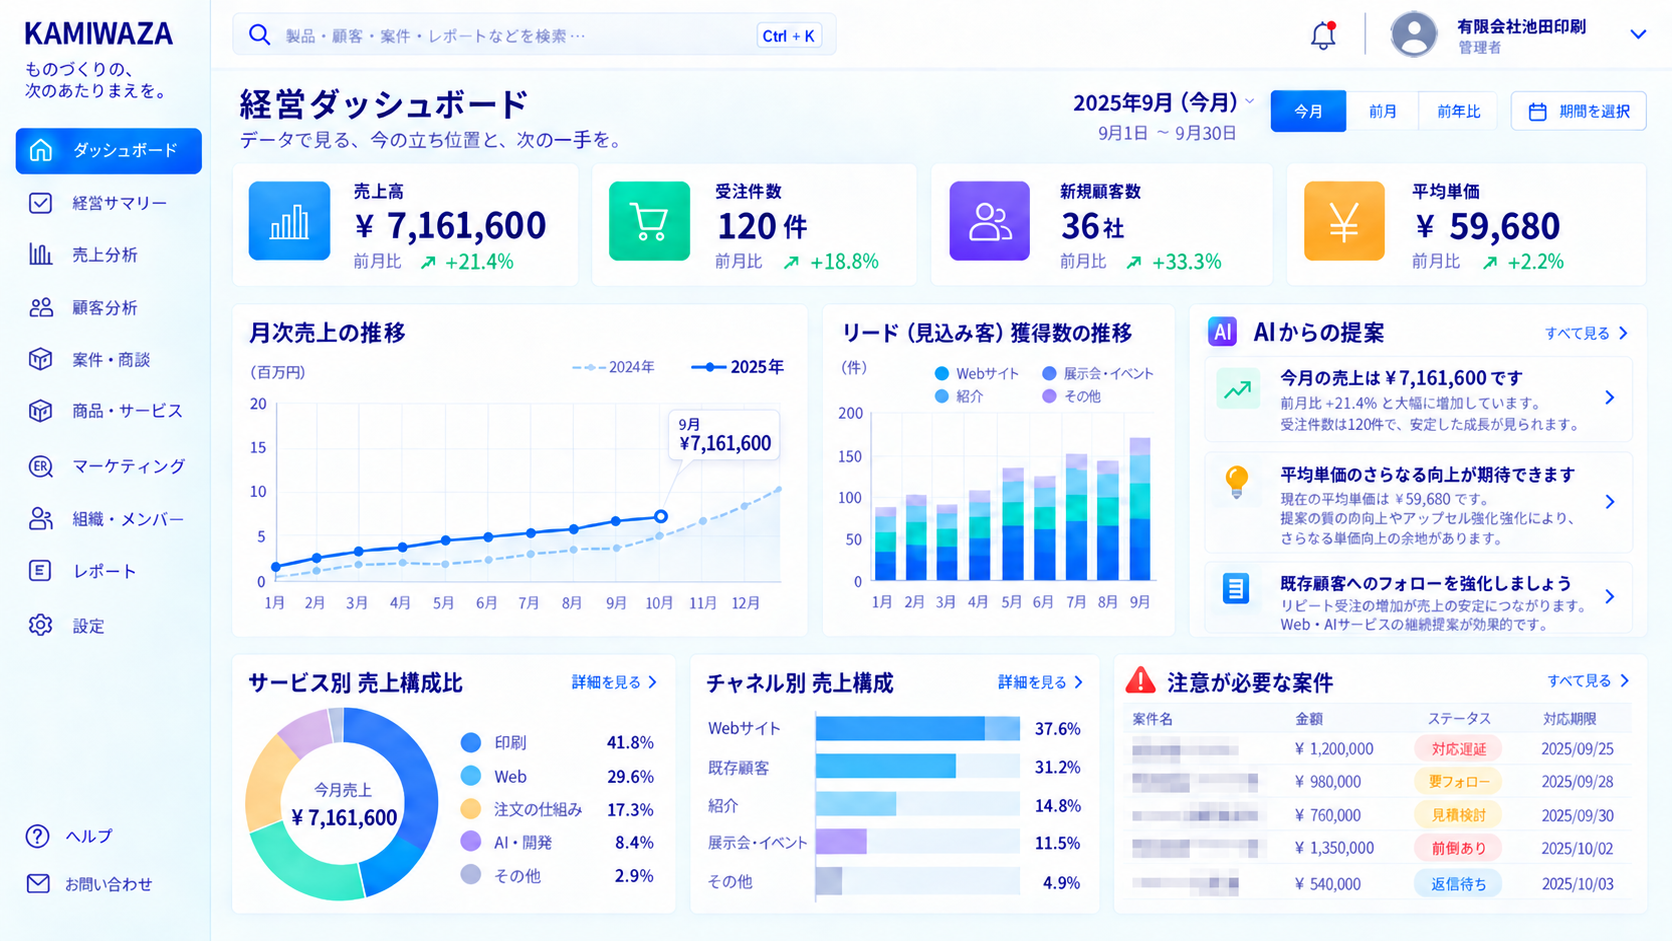Screen dimensions: 1672x941
Task: Toggle 展示会・イベント legend in lead chart
Action: click(x=1097, y=373)
